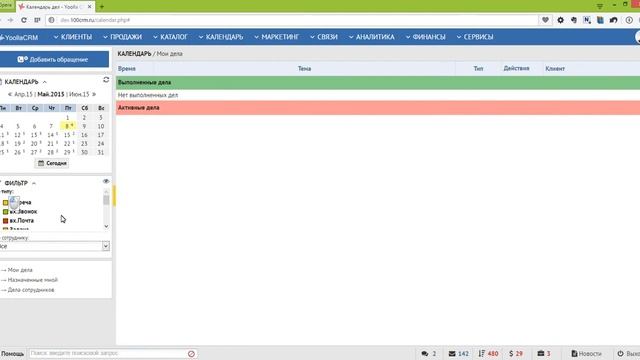Click the Выполненные дела green header
Screen dimensions: 640x360
coord(378,82)
